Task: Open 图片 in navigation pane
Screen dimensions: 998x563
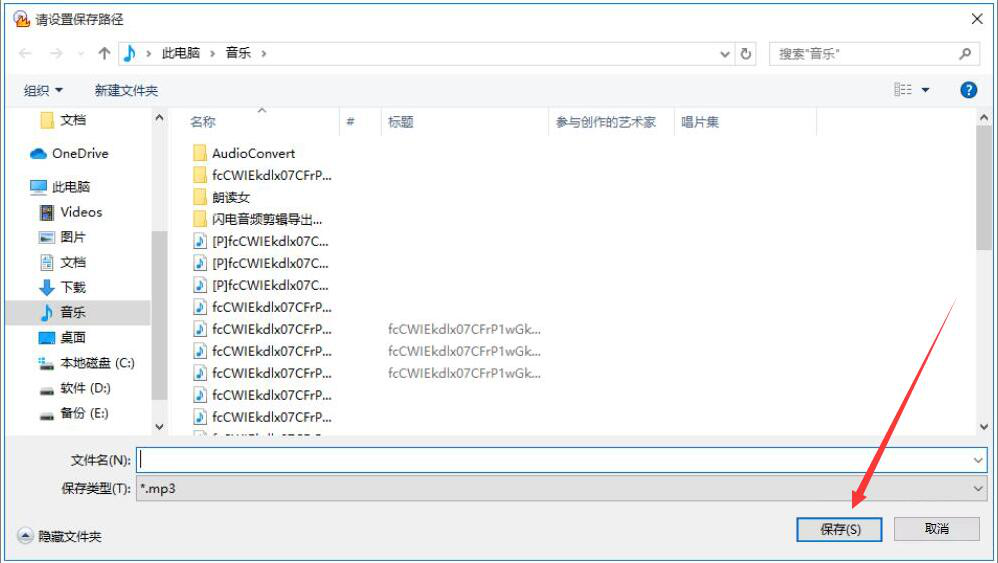Action: coord(62,237)
